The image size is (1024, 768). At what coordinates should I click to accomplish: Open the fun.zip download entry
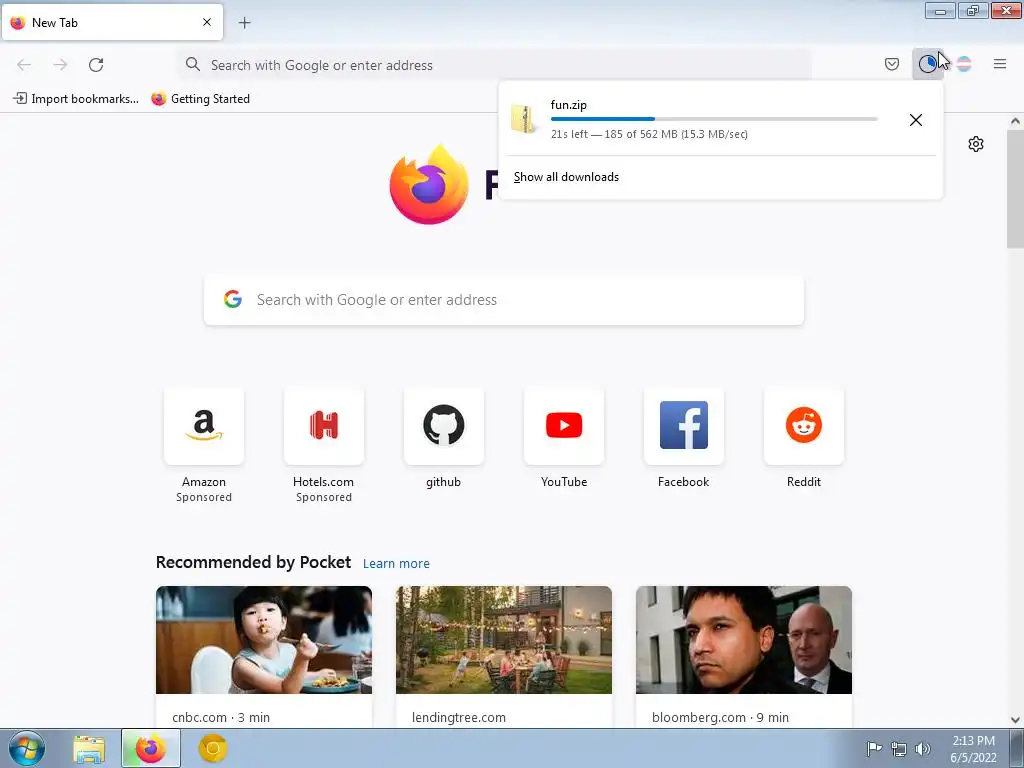pyautogui.click(x=701, y=120)
